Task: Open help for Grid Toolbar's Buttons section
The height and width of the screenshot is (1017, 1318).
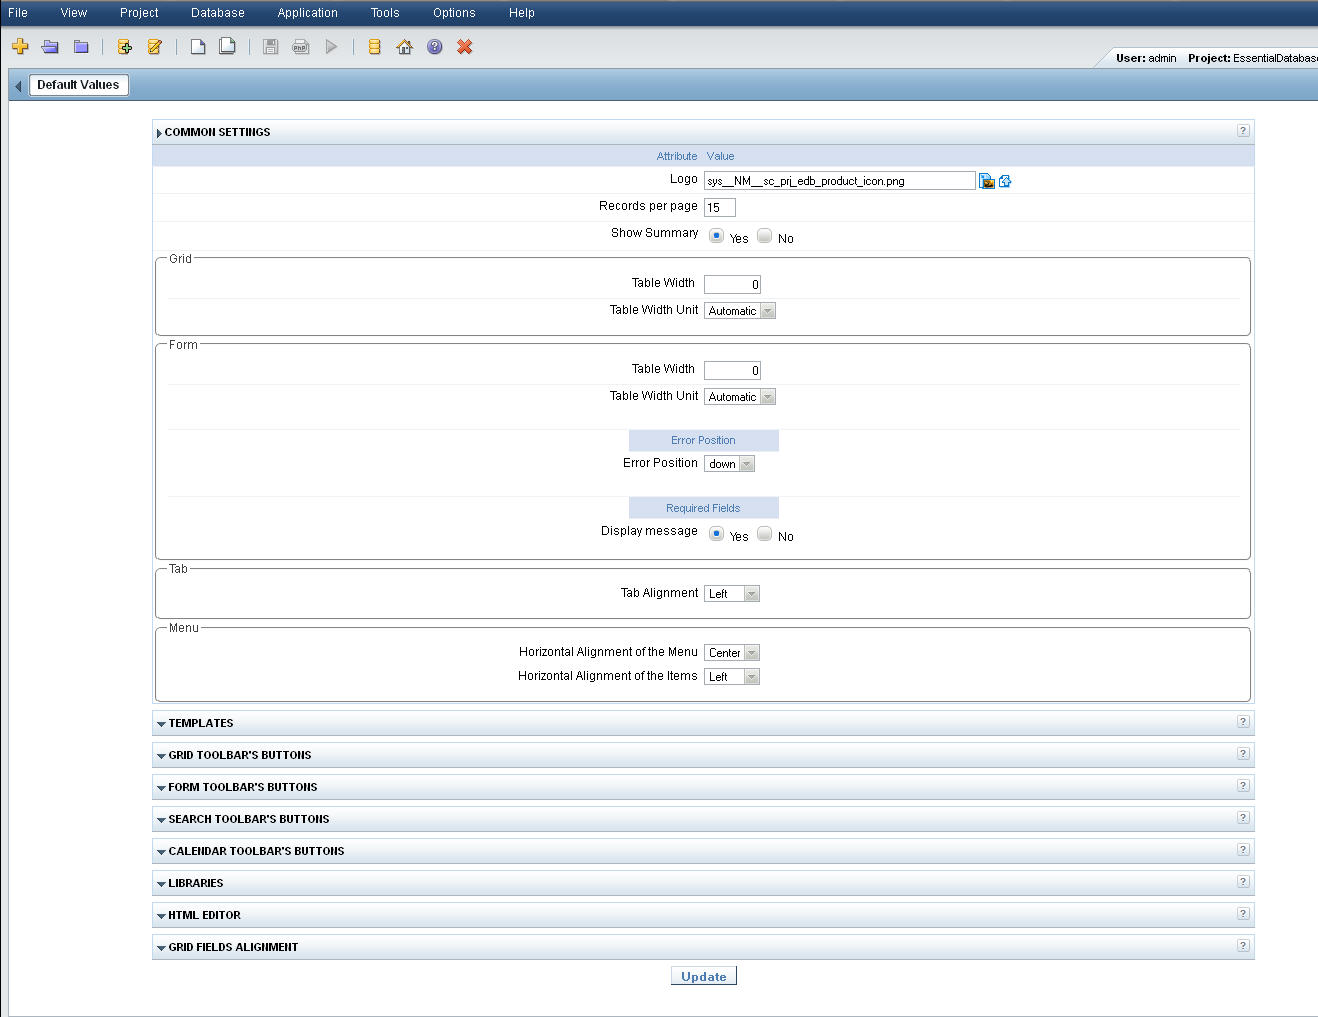Action: [x=1243, y=754]
